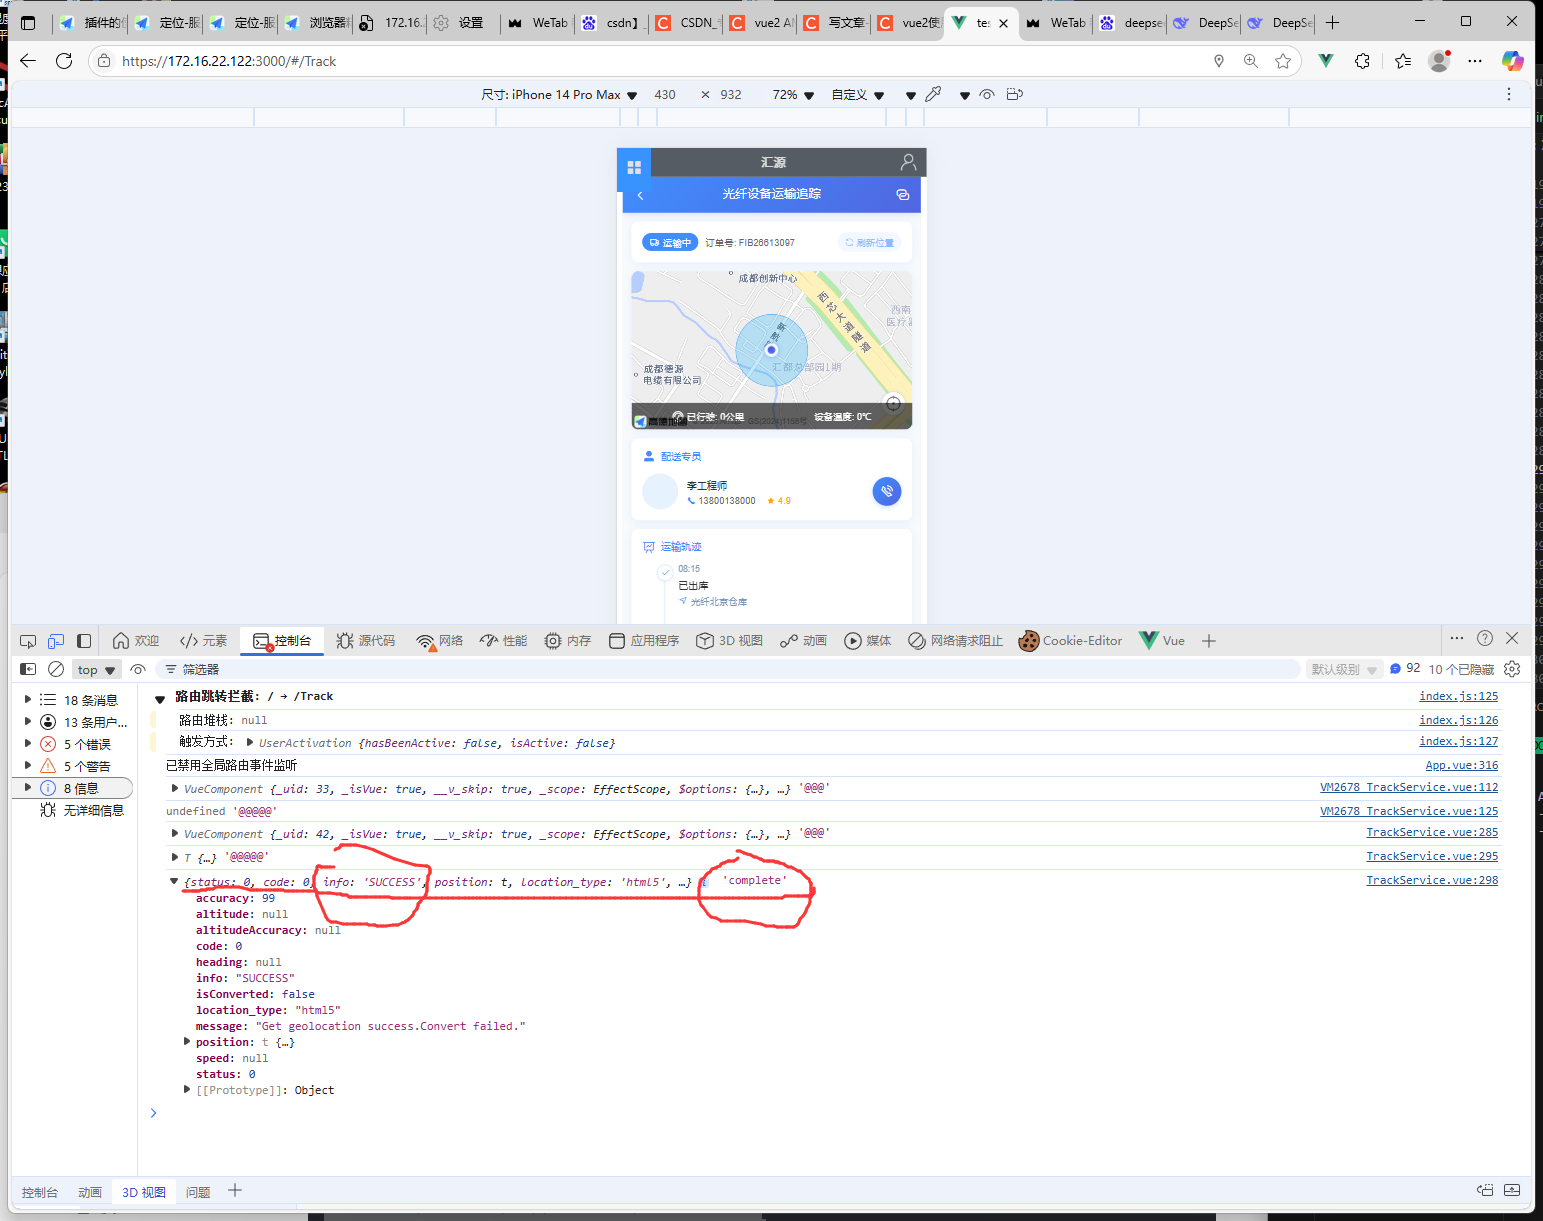
Task: Open the 默认级别 log level dropdown
Action: coord(1343,668)
